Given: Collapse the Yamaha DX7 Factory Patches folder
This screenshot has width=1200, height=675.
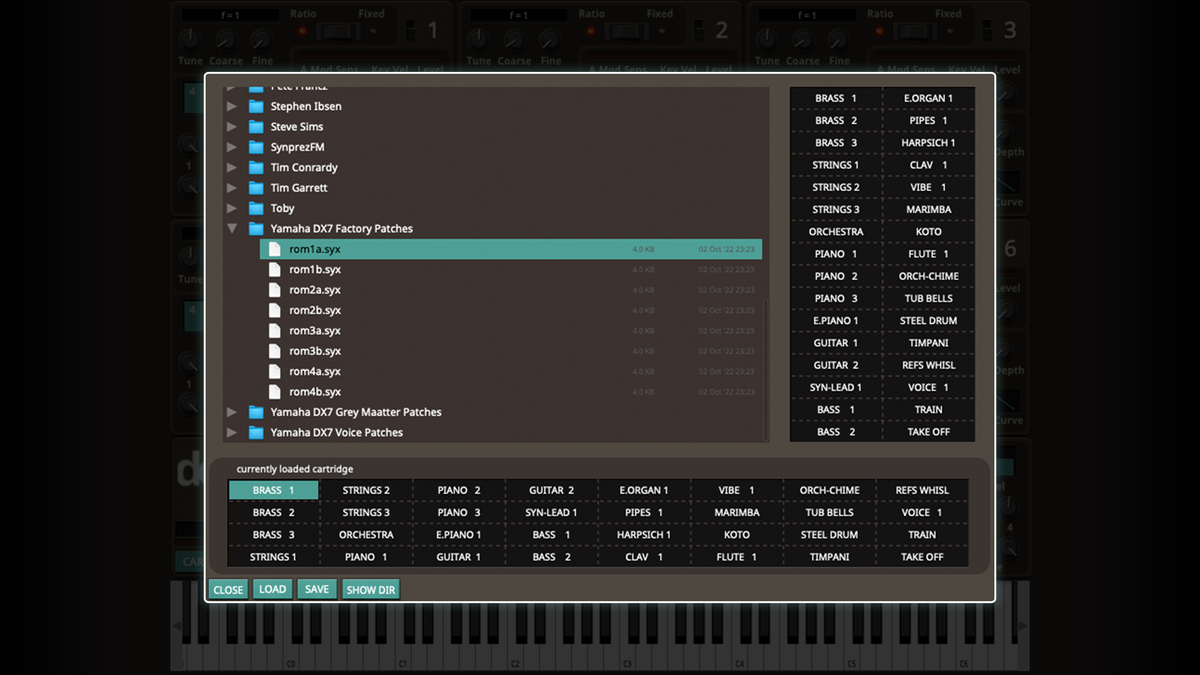Looking at the screenshot, I should click(x=232, y=228).
